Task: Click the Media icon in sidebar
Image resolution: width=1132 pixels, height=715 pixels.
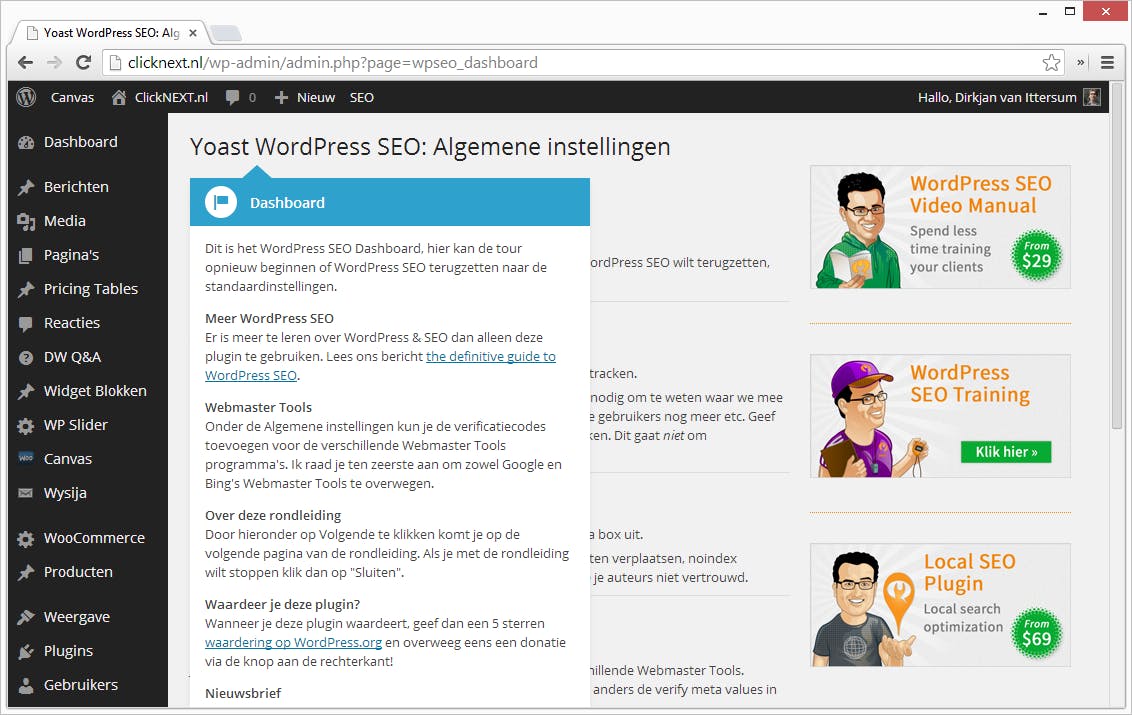Action: pos(26,222)
